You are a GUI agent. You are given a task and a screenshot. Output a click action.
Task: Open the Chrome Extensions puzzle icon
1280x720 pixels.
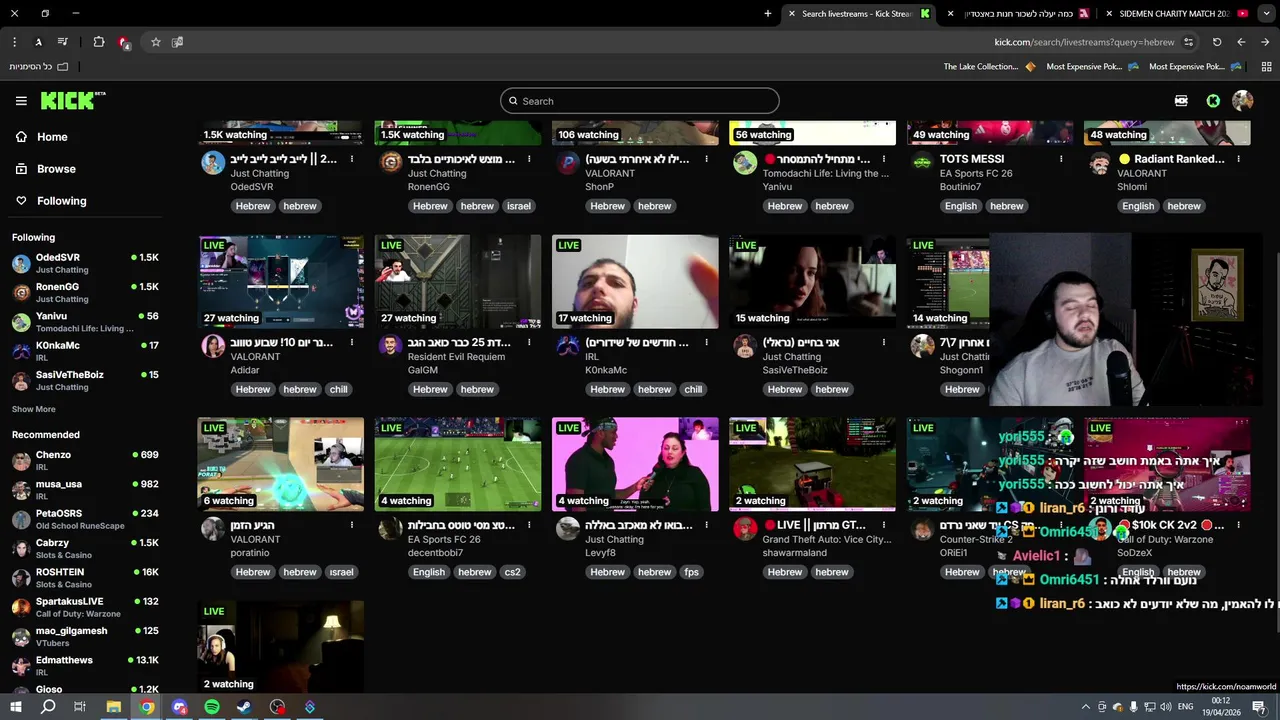(x=98, y=42)
